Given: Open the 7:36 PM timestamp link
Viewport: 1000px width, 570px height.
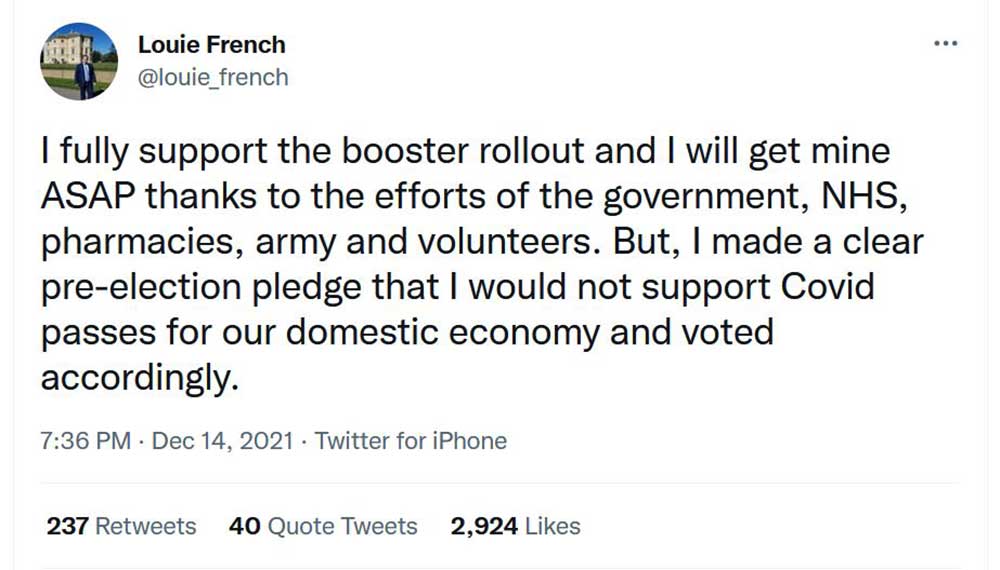Looking at the screenshot, I should tap(86, 441).
